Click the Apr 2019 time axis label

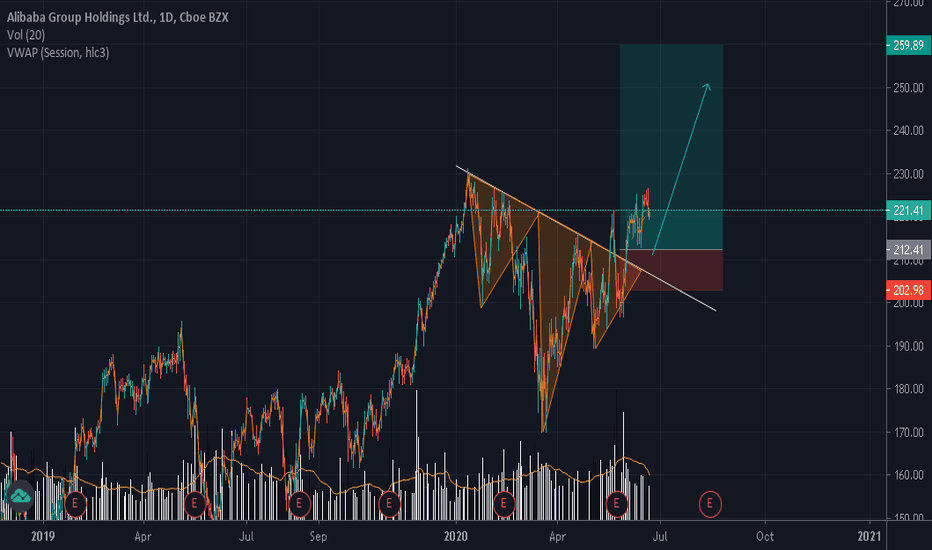click(x=143, y=536)
